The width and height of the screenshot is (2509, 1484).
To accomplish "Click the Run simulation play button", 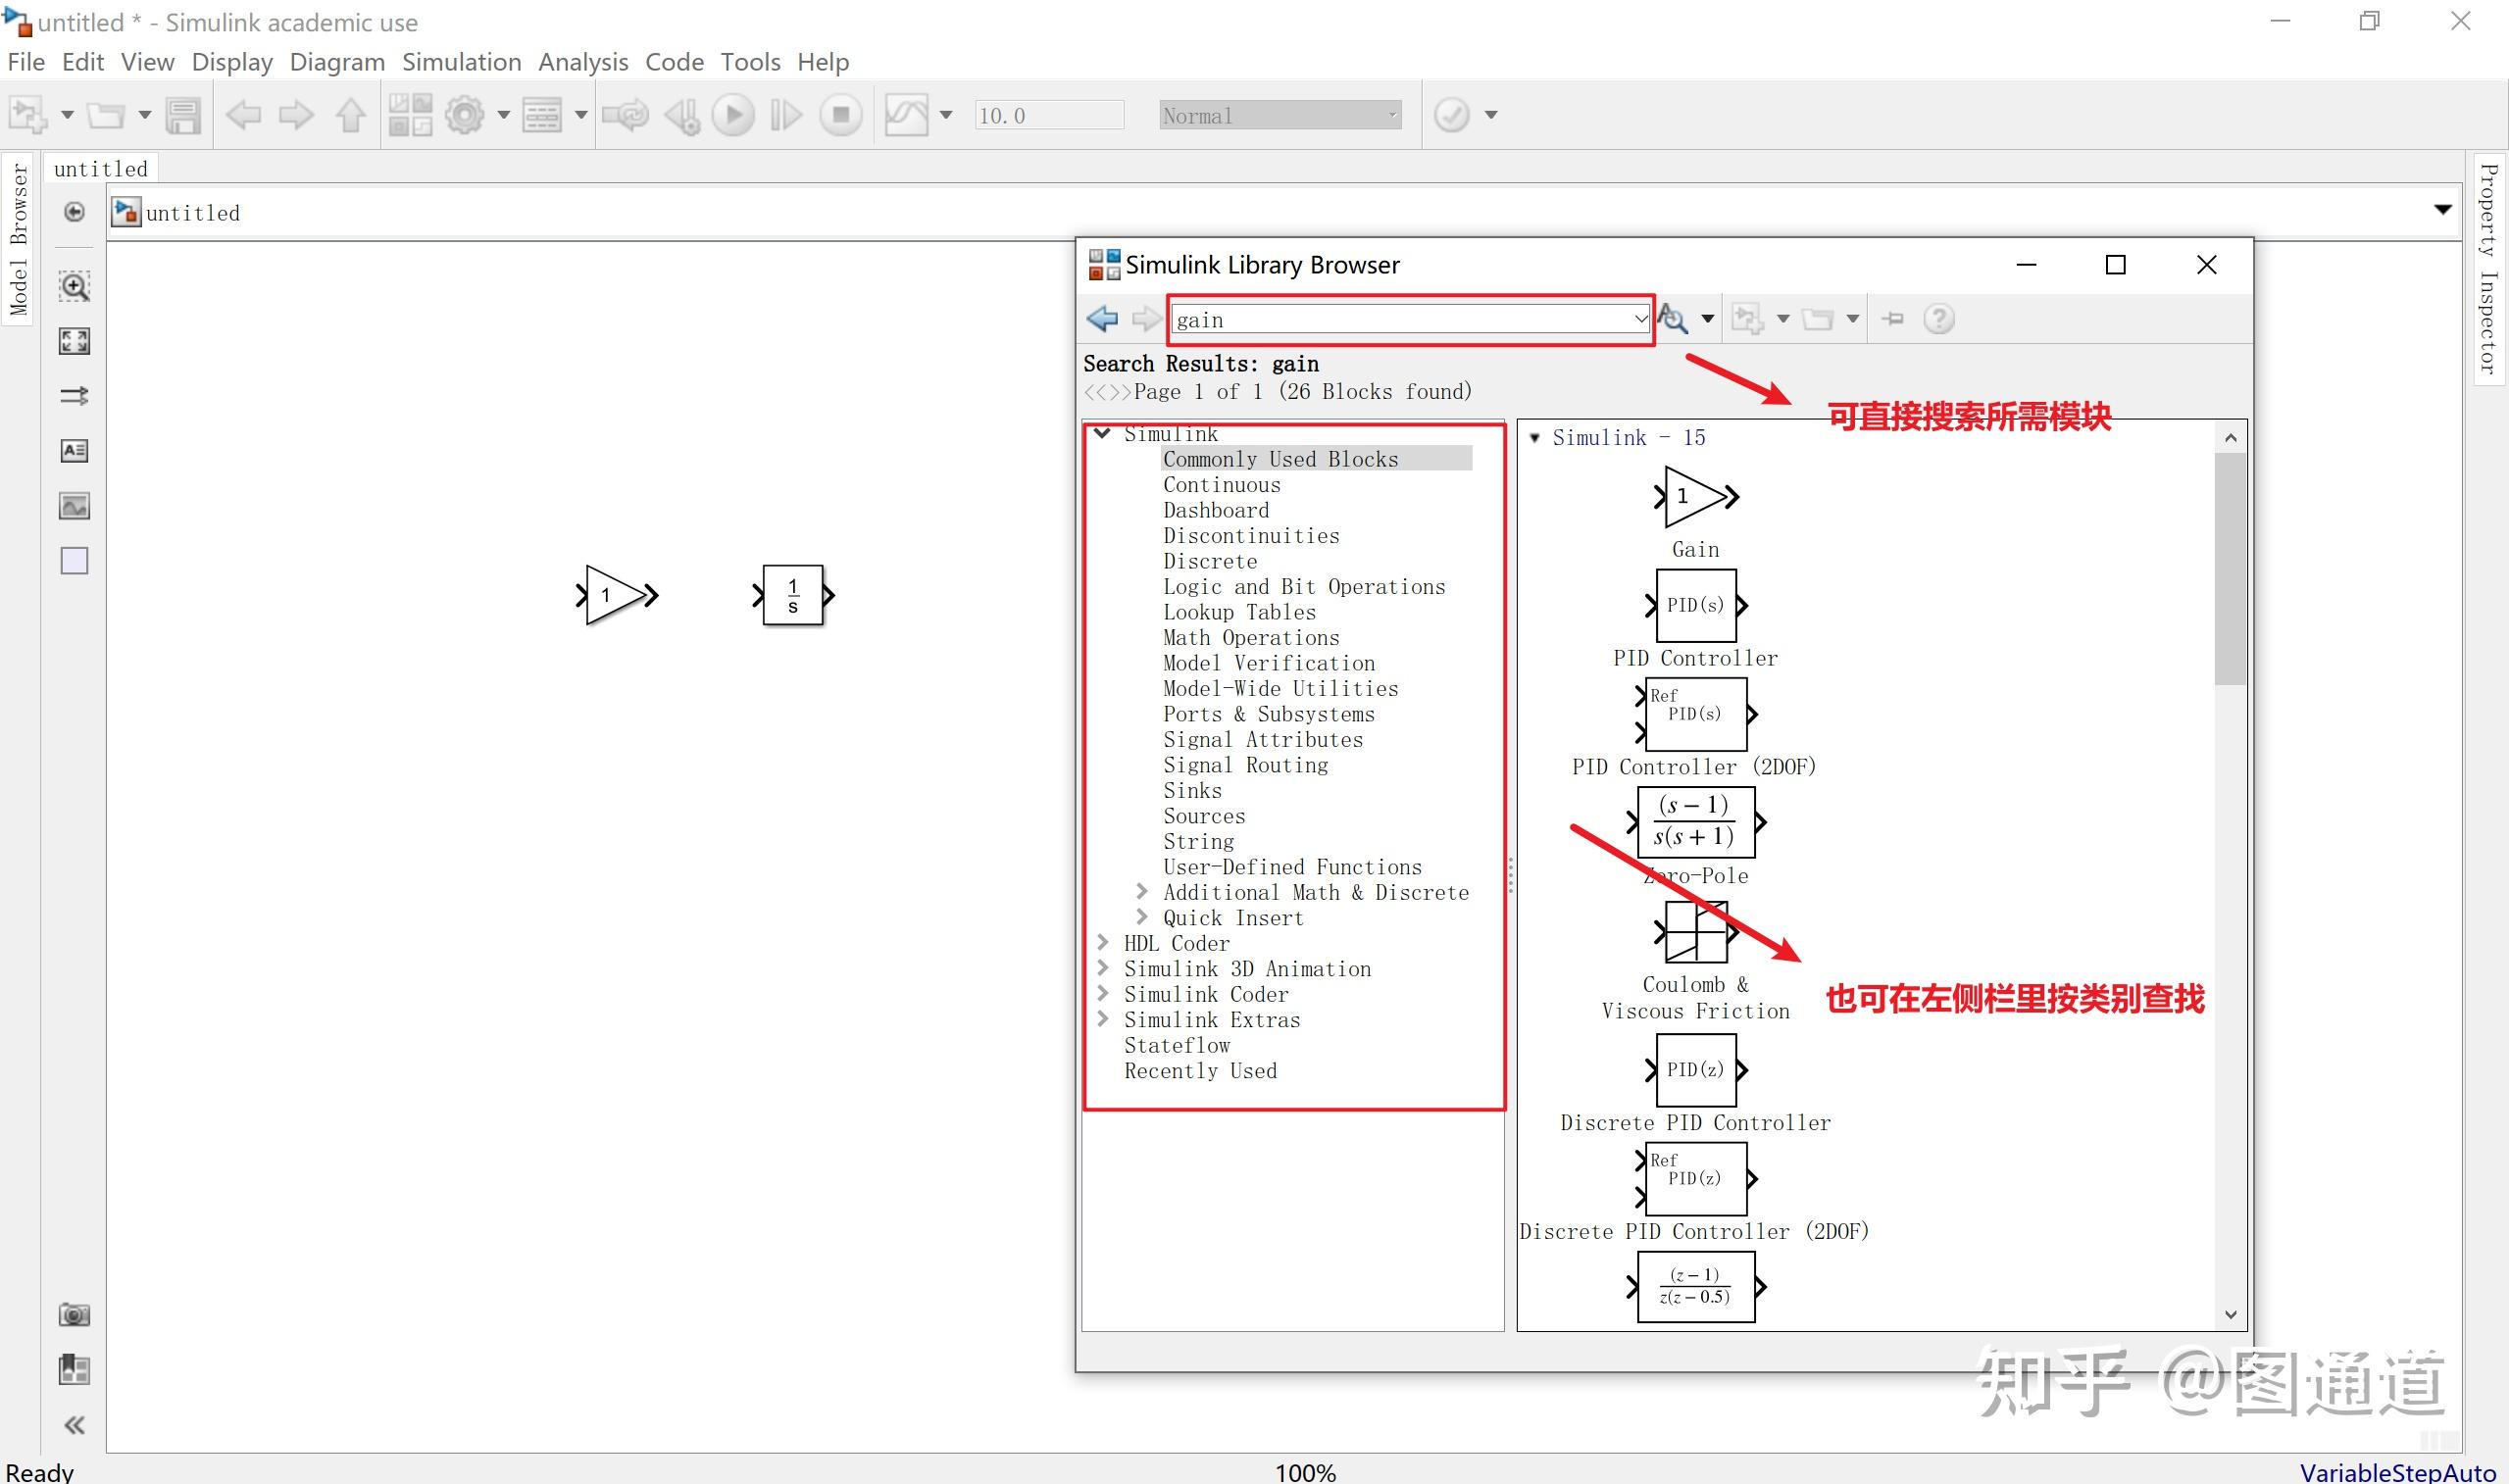I will tap(733, 115).
